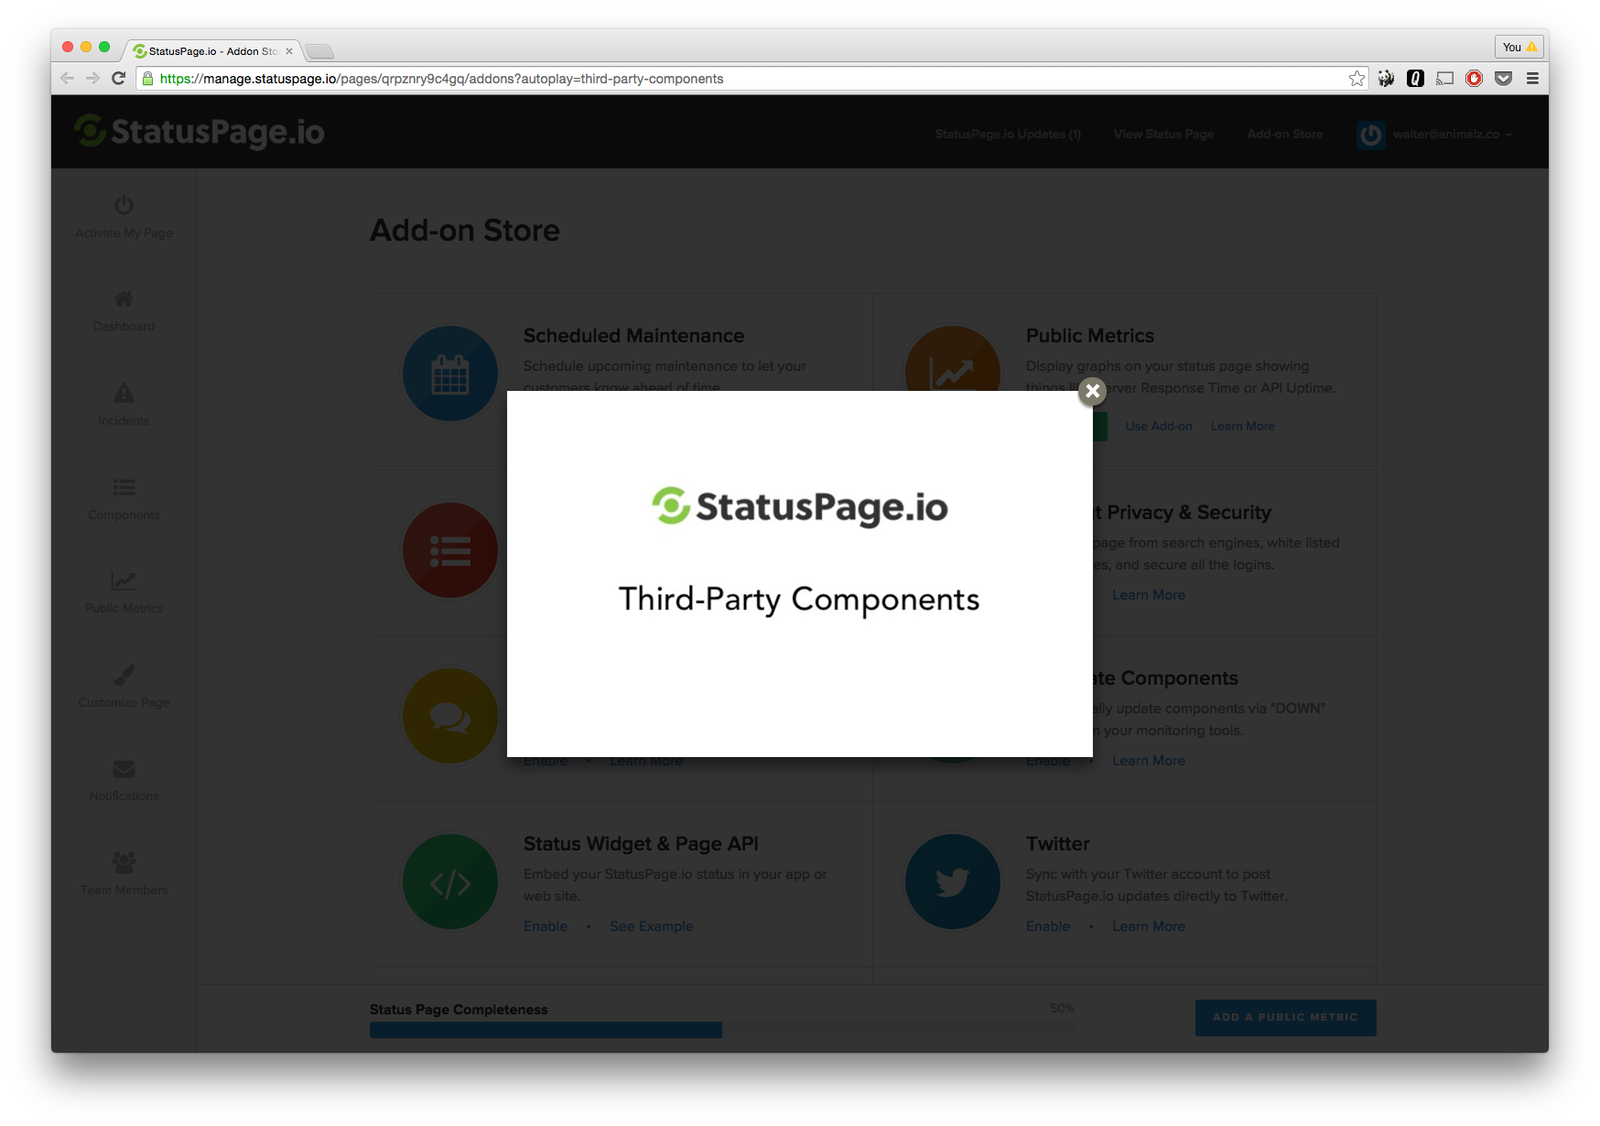The image size is (1600, 1126).
Task: Click the red Opera-style extension icon
Action: click(x=1474, y=78)
